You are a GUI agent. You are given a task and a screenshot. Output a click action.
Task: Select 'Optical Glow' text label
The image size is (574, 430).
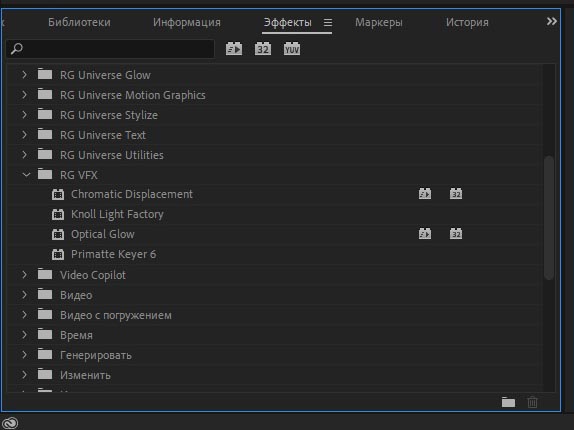103,234
